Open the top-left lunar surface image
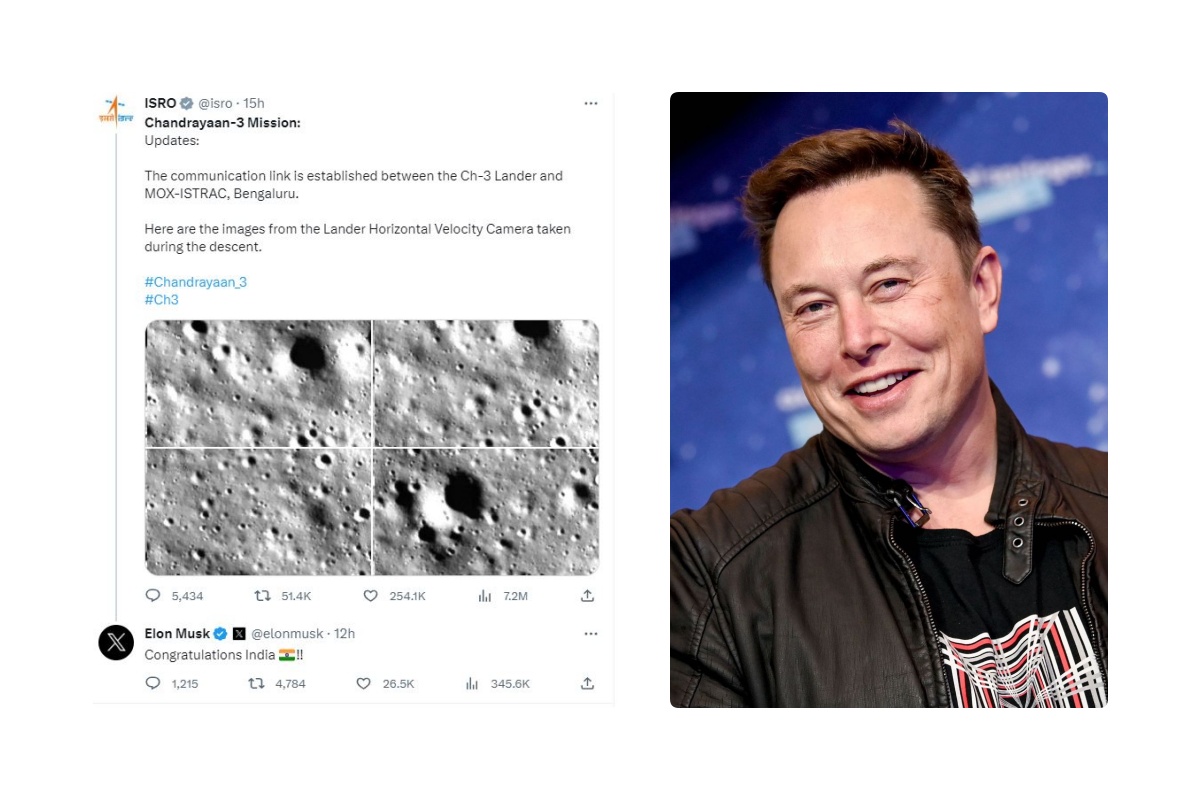This screenshot has height=800, width=1200. [x=258, y=383]
